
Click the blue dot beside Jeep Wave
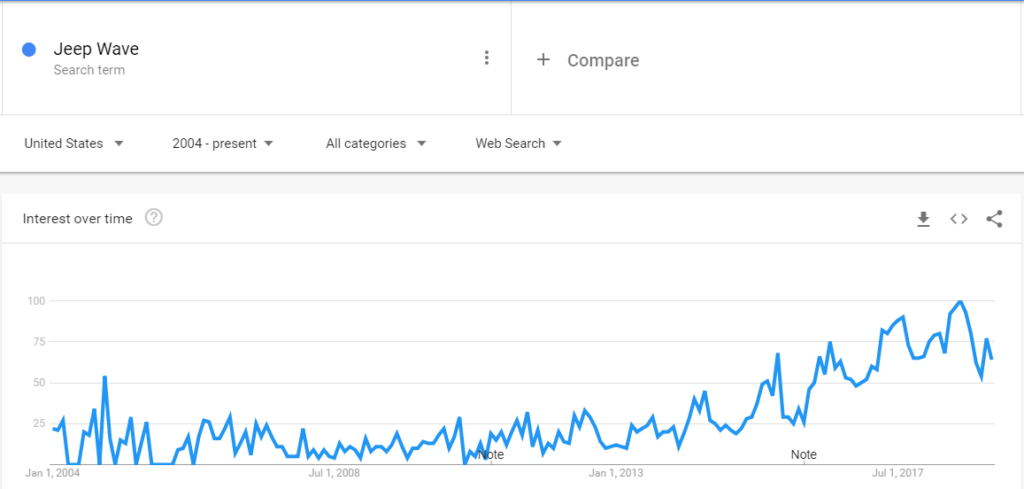tap(29, 50)
